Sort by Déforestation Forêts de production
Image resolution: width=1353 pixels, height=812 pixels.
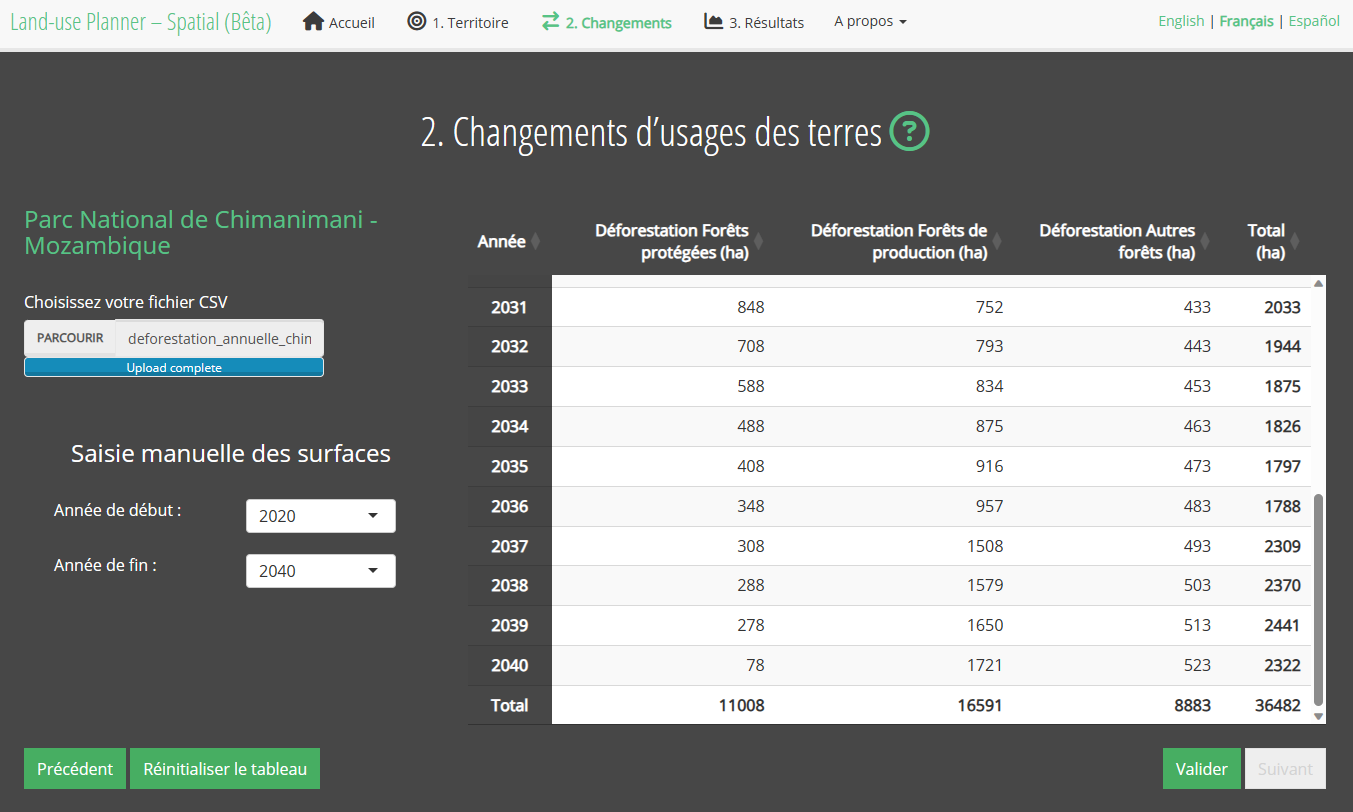click(x=997, y=242)
